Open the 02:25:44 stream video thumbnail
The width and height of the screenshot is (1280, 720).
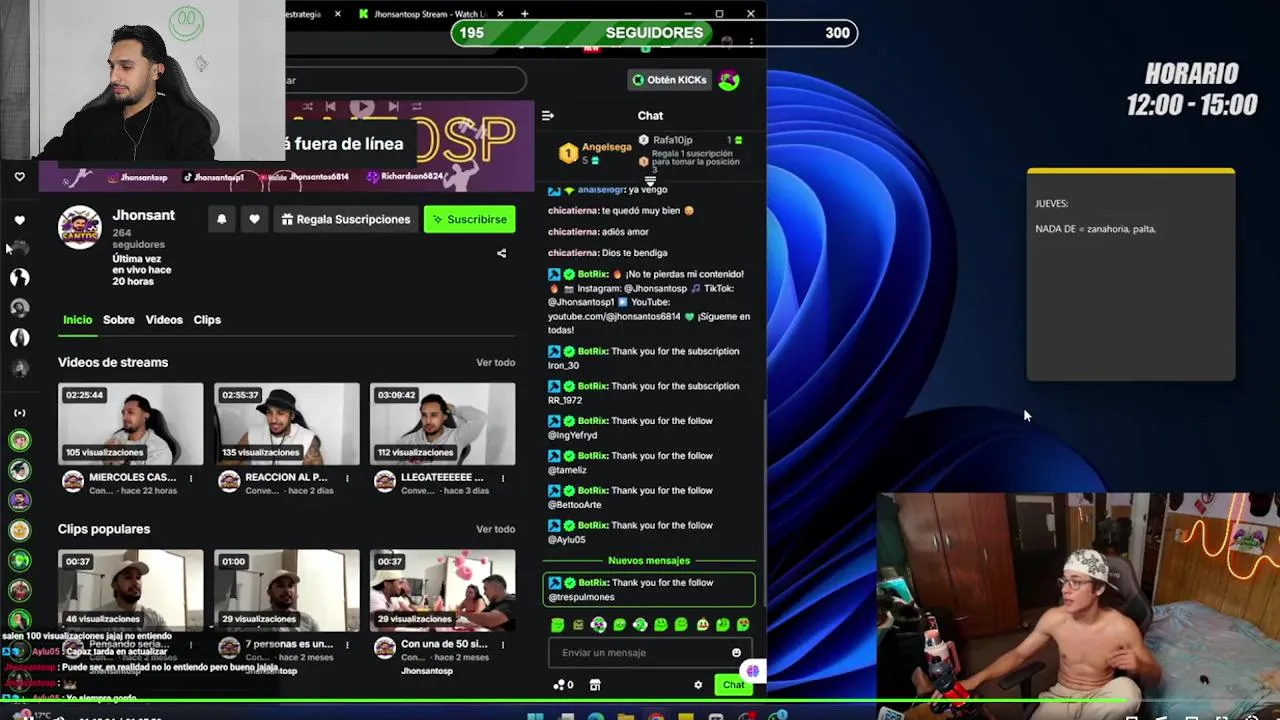[x=130, y=424]
